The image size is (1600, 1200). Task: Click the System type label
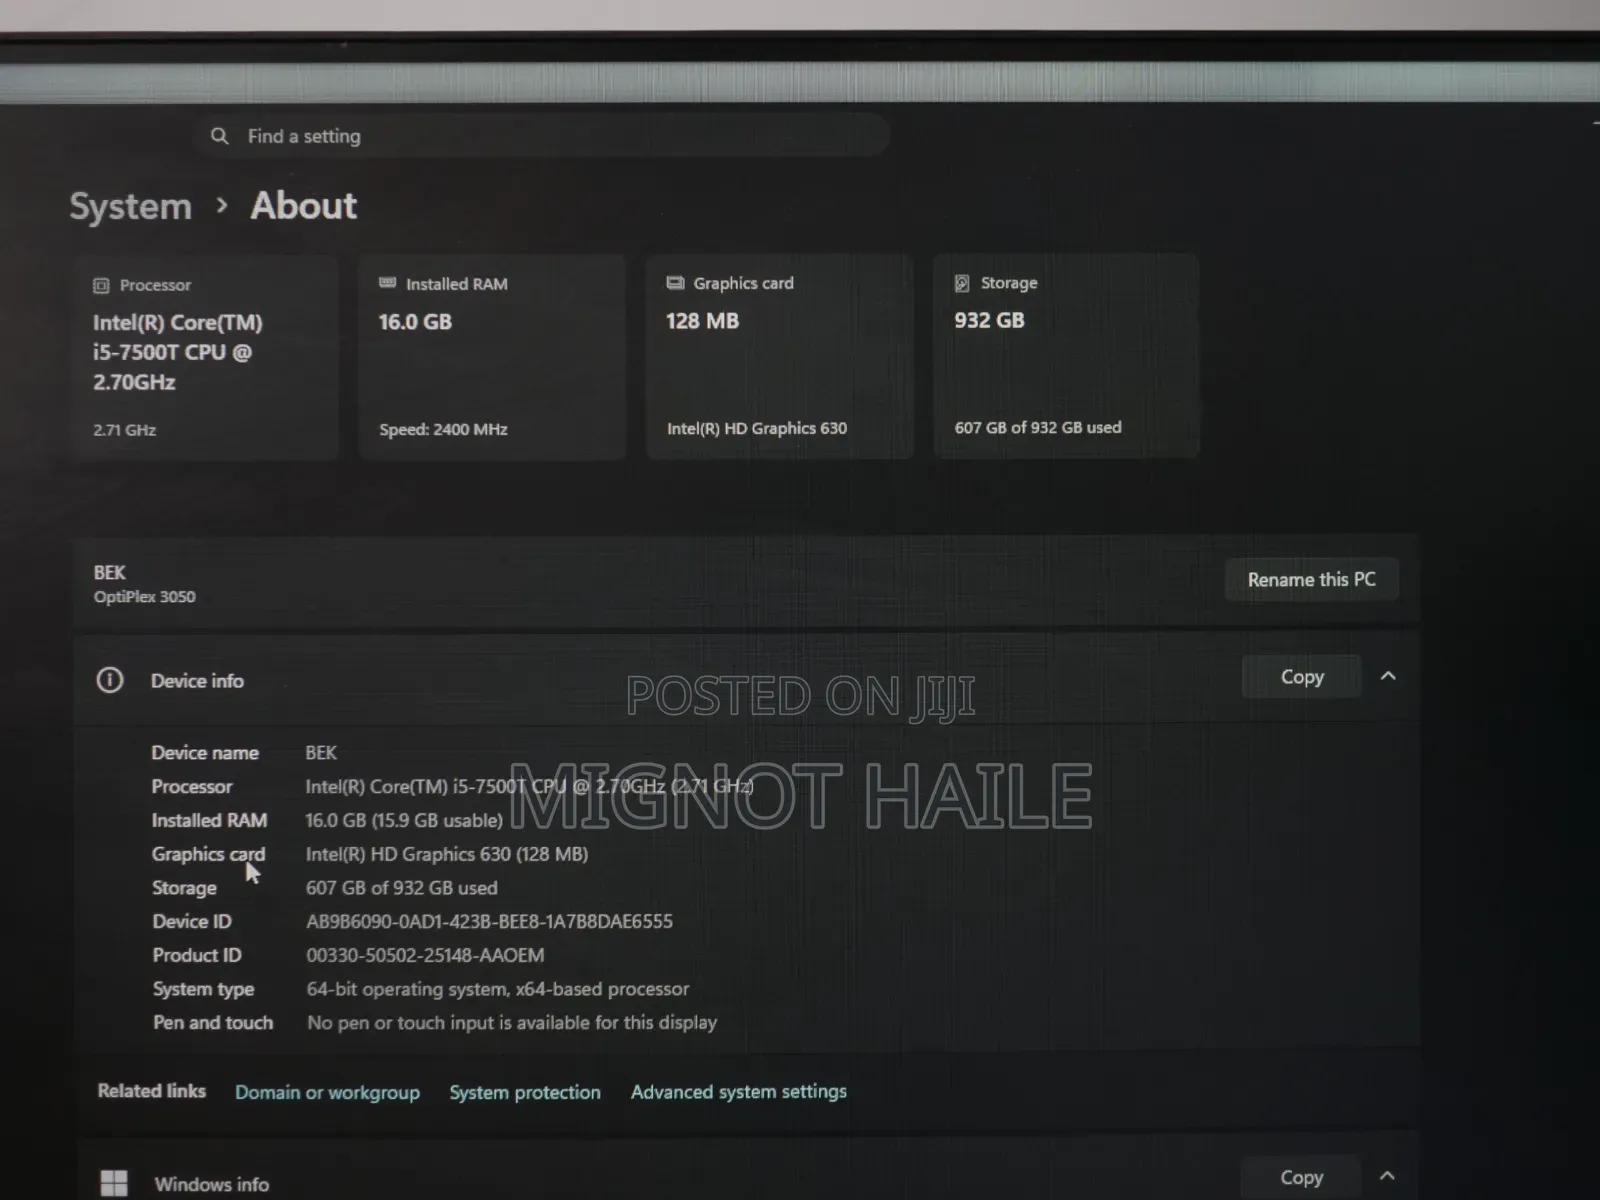tap(204, 989)
